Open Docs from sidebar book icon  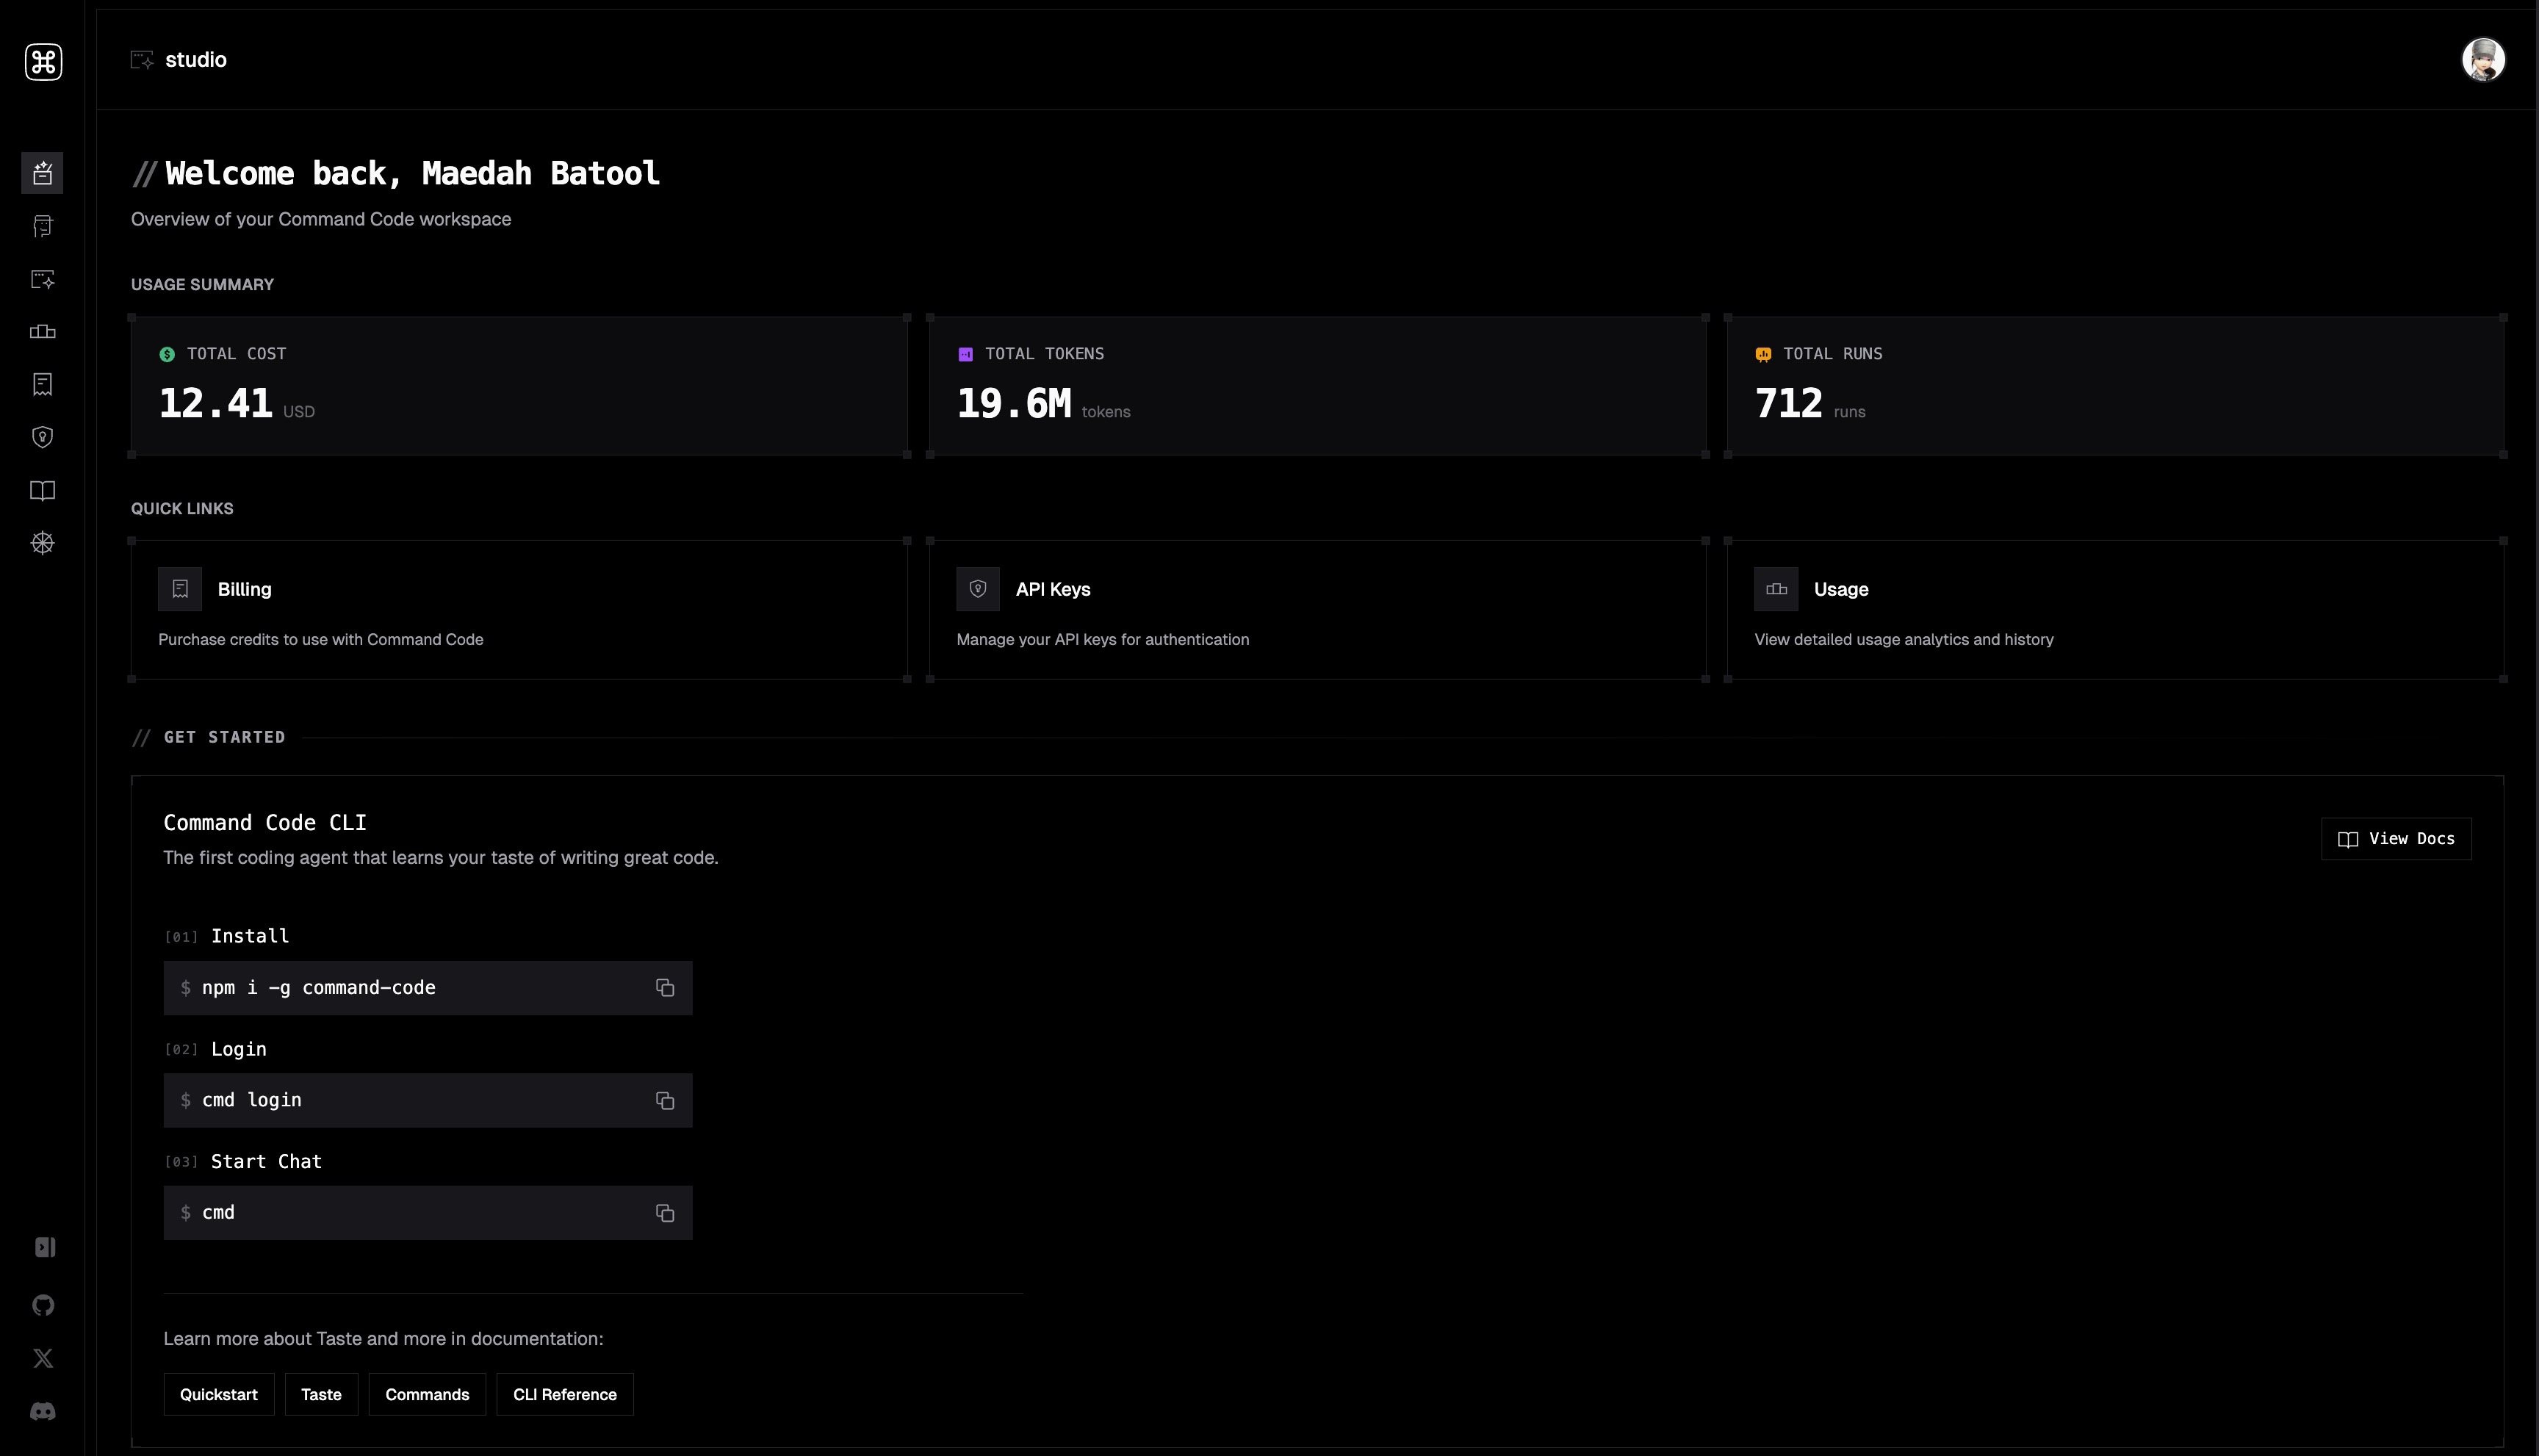(42, 490)
